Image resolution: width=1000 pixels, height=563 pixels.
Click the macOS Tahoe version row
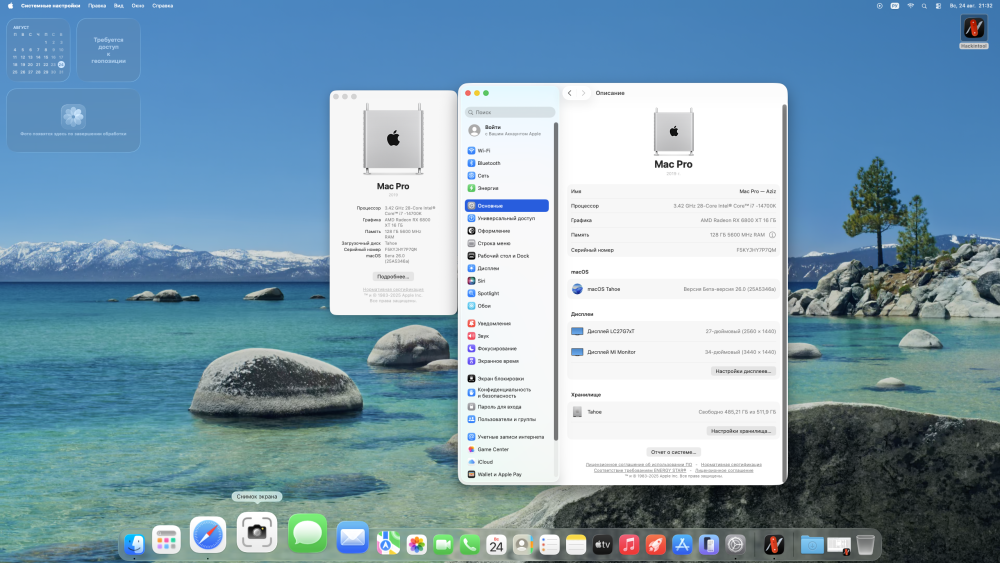tap(673, 289)
